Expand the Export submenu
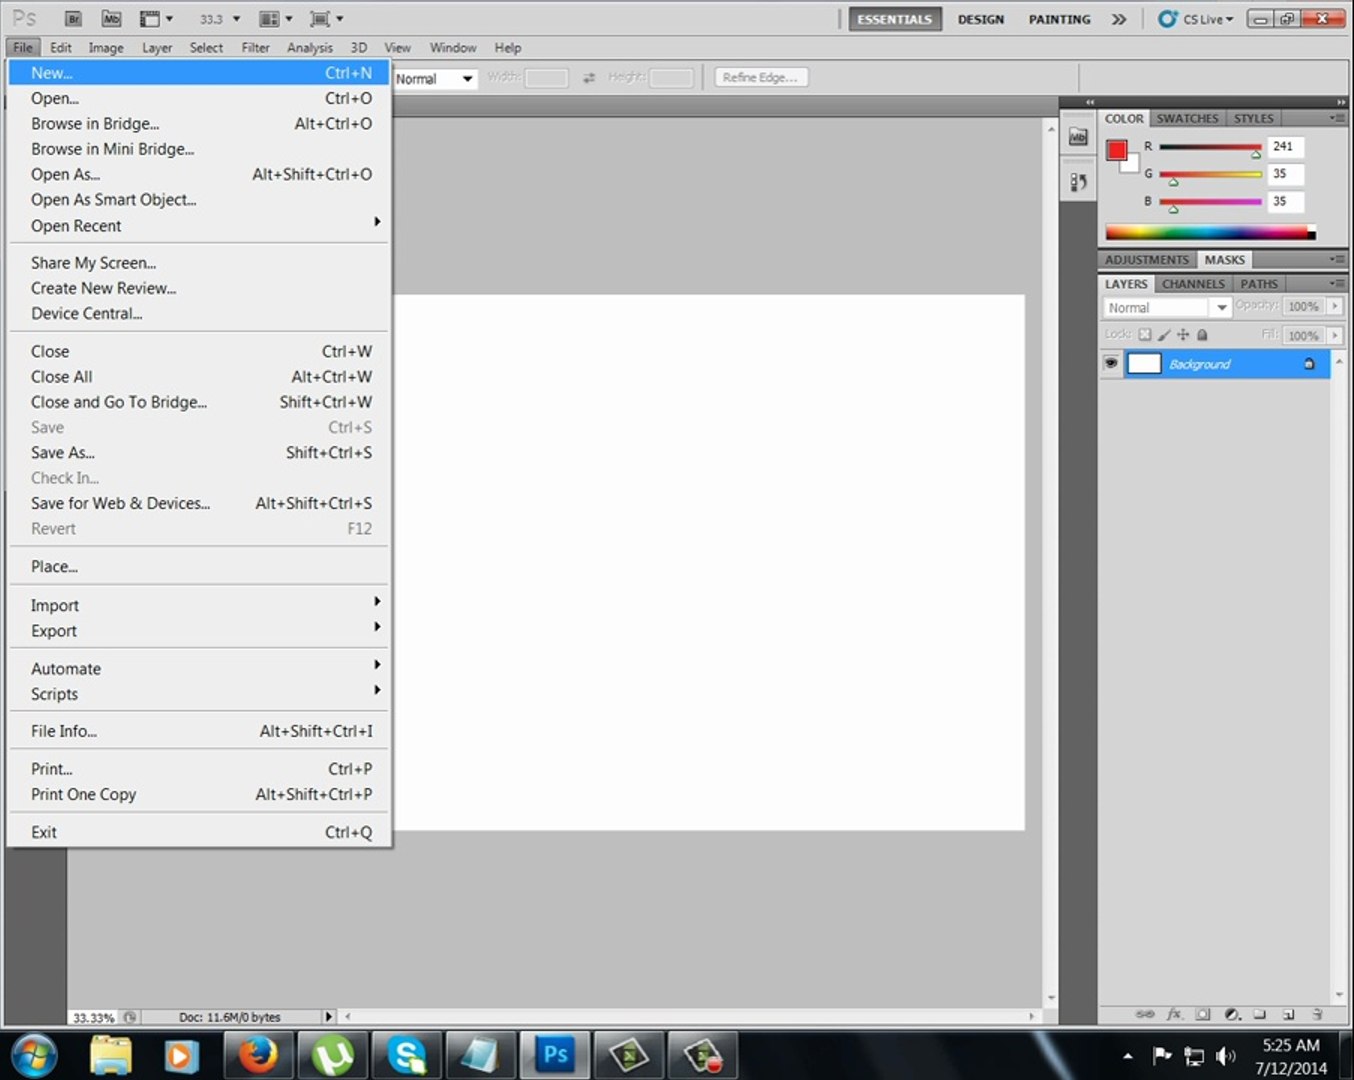Viewport: 1354px width, 1080px height. tap(199, 631)
